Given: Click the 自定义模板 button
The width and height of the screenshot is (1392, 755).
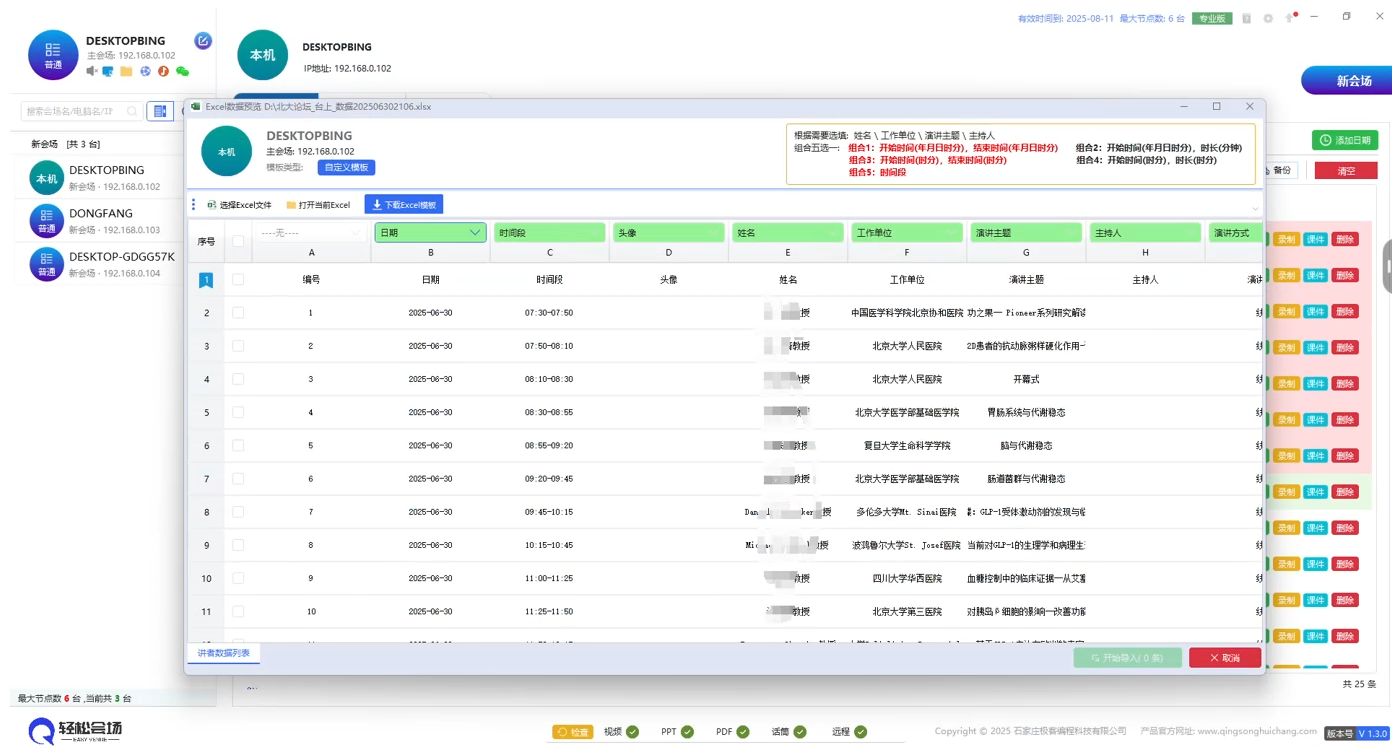Looking at the screenshot, I should pyautogui.click(x=347, y=167).
